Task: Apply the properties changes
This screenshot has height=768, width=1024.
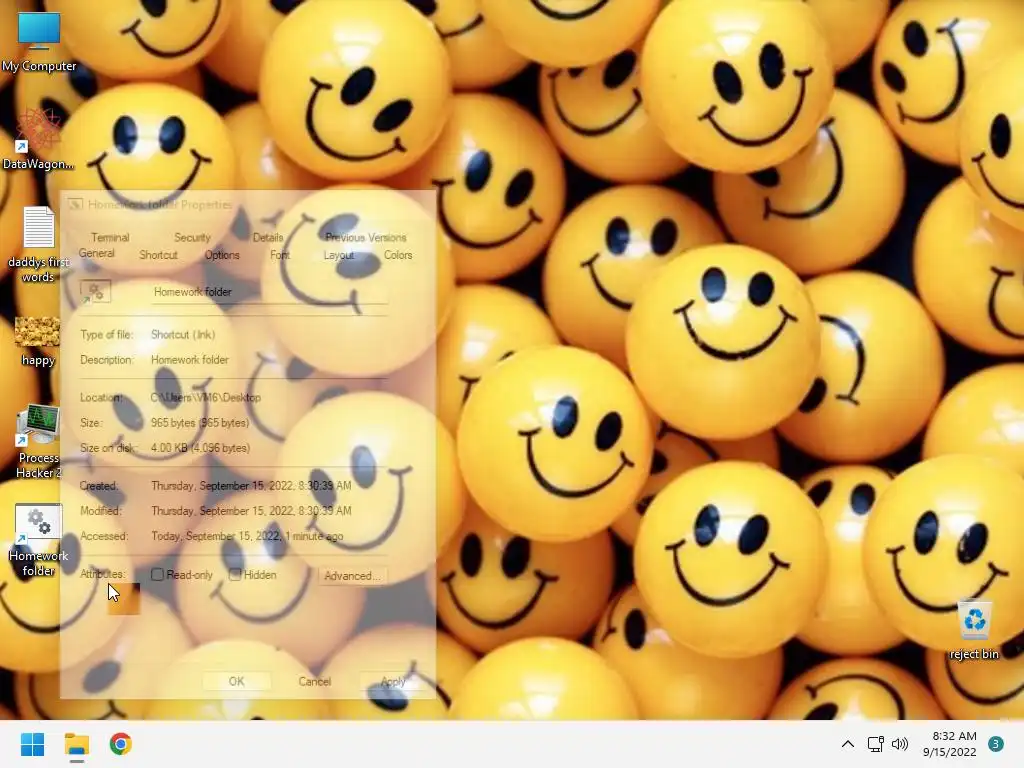Action: coord(393,681)
